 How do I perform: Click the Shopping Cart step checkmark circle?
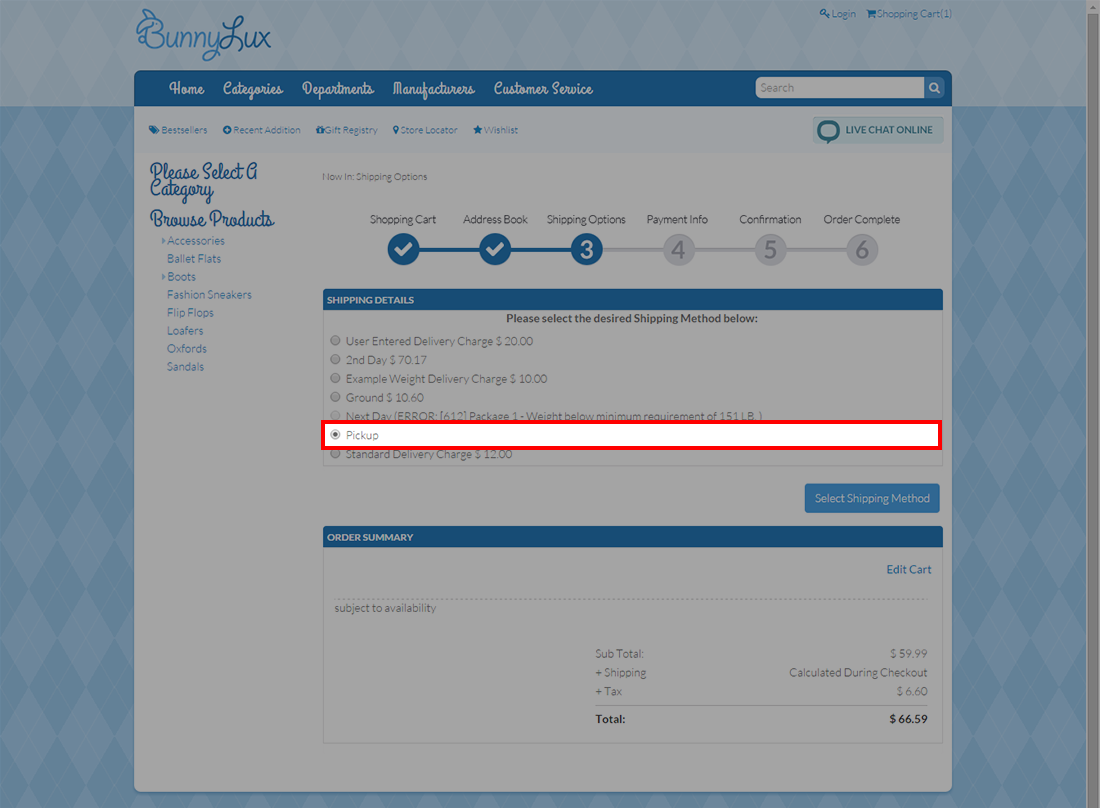click(403, 249)
